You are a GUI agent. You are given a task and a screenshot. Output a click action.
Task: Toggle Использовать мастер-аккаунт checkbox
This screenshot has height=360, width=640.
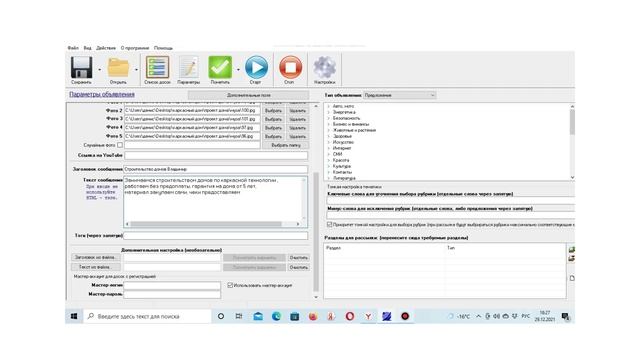pyautogui.click(x=230, y=285)
